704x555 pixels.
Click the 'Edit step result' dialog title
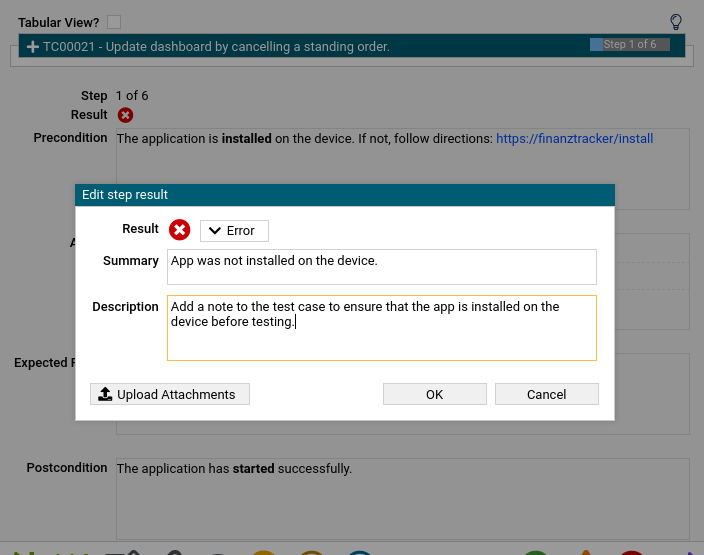[125, 195]
